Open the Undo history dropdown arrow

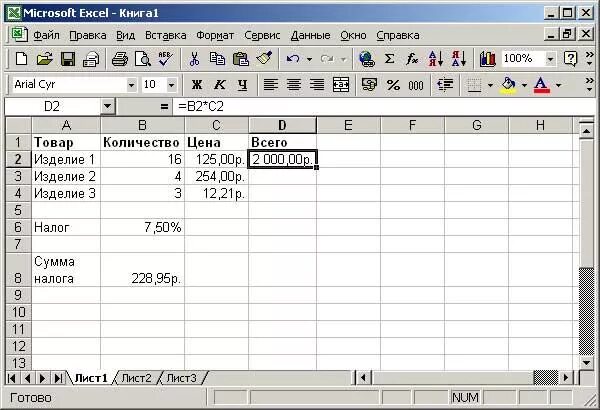click(x=309, y=59)
